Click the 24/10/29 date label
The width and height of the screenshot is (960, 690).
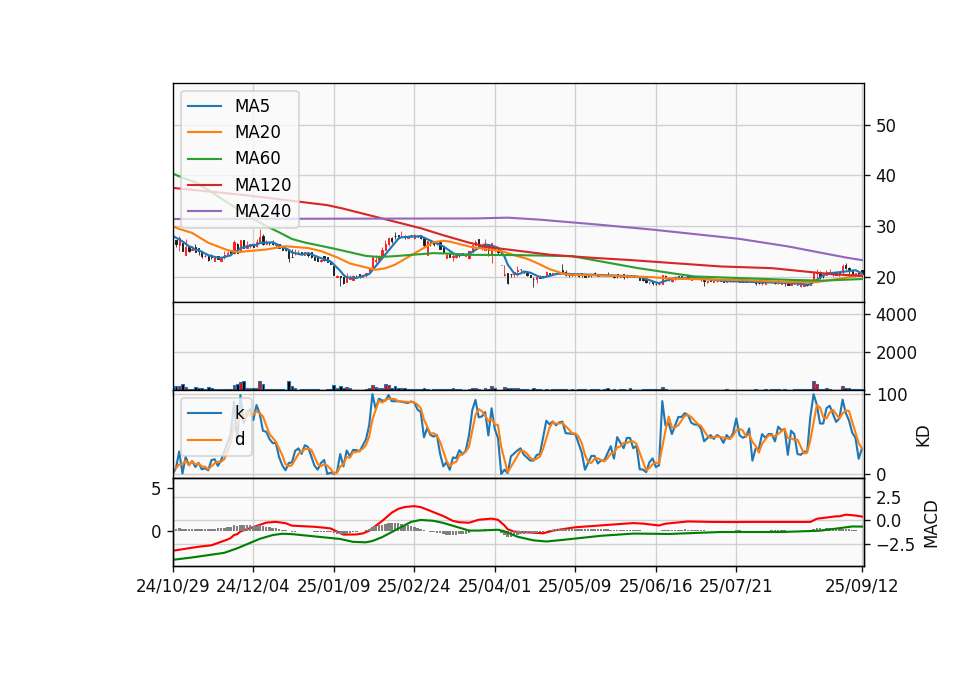[x=173, y=587]
